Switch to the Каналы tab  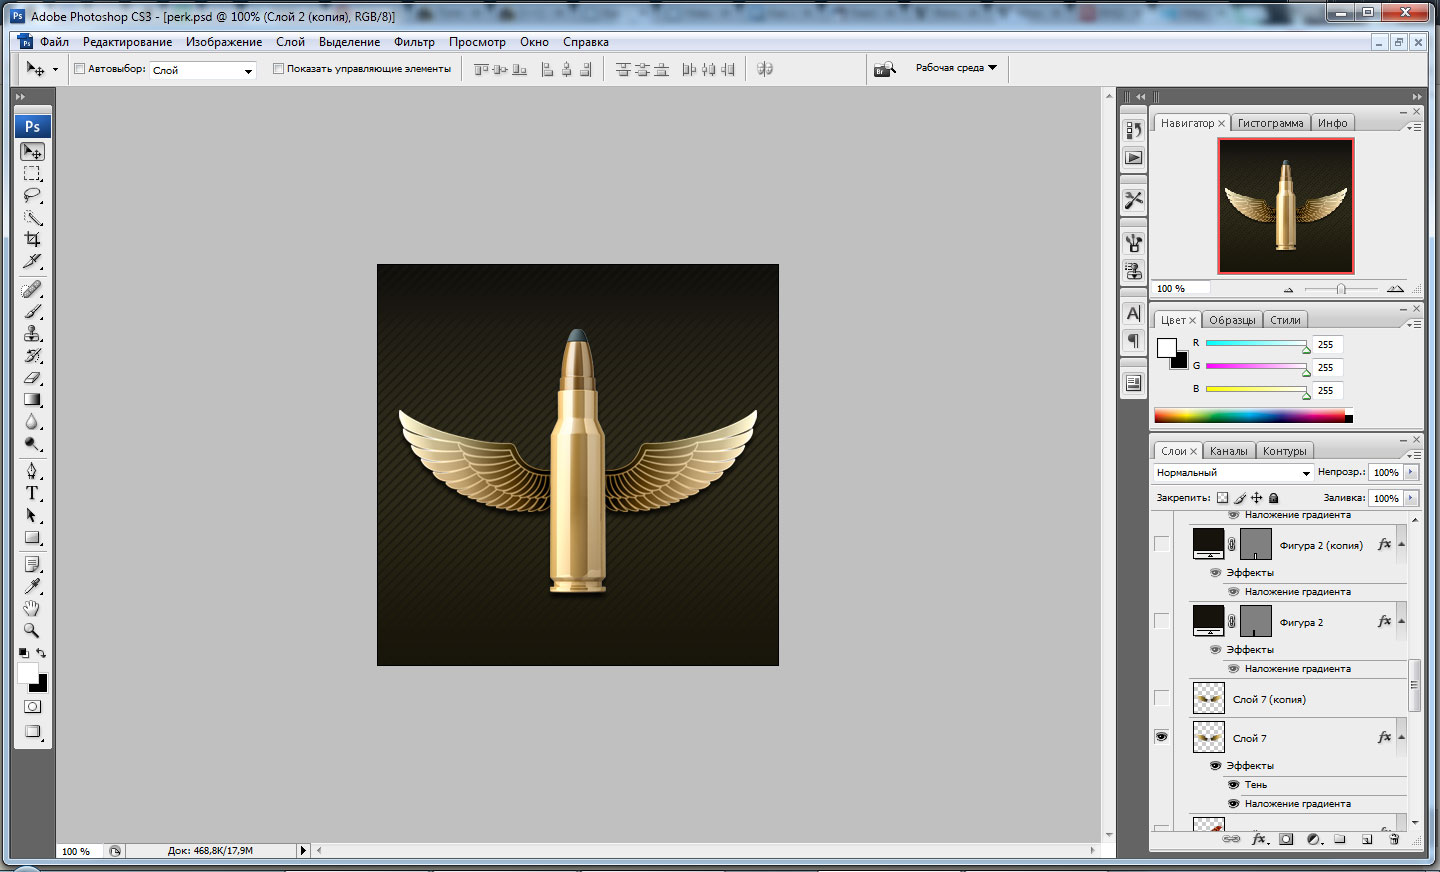1228,451
